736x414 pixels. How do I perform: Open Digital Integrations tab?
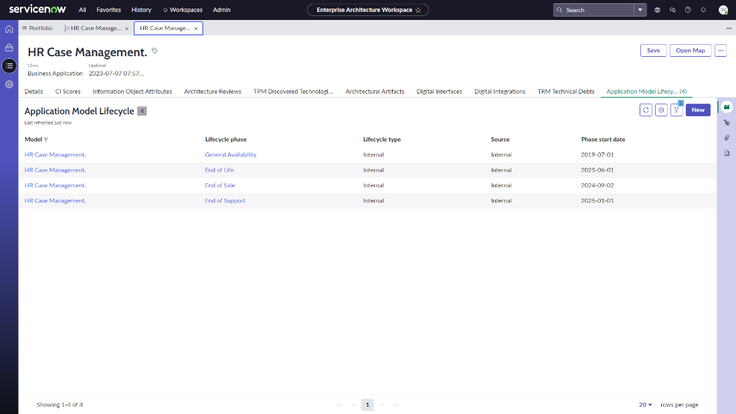tap(500, 92)
